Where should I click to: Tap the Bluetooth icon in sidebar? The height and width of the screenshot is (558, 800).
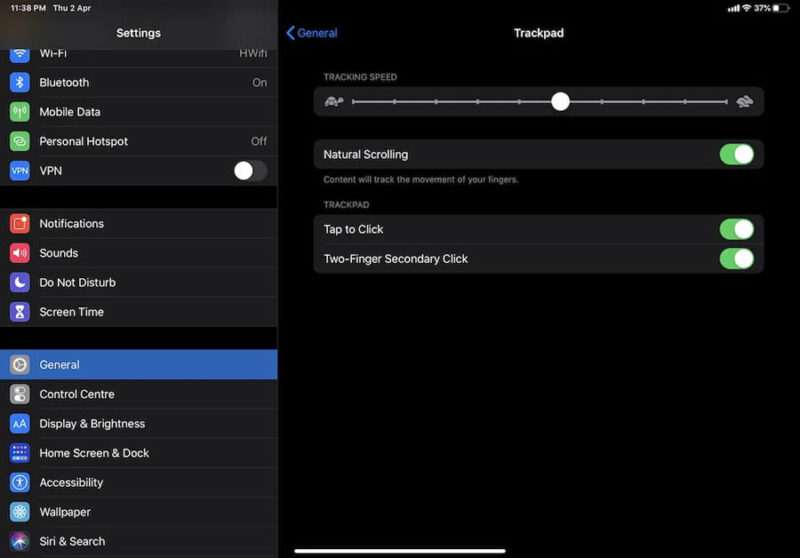(x=20, y=83)
